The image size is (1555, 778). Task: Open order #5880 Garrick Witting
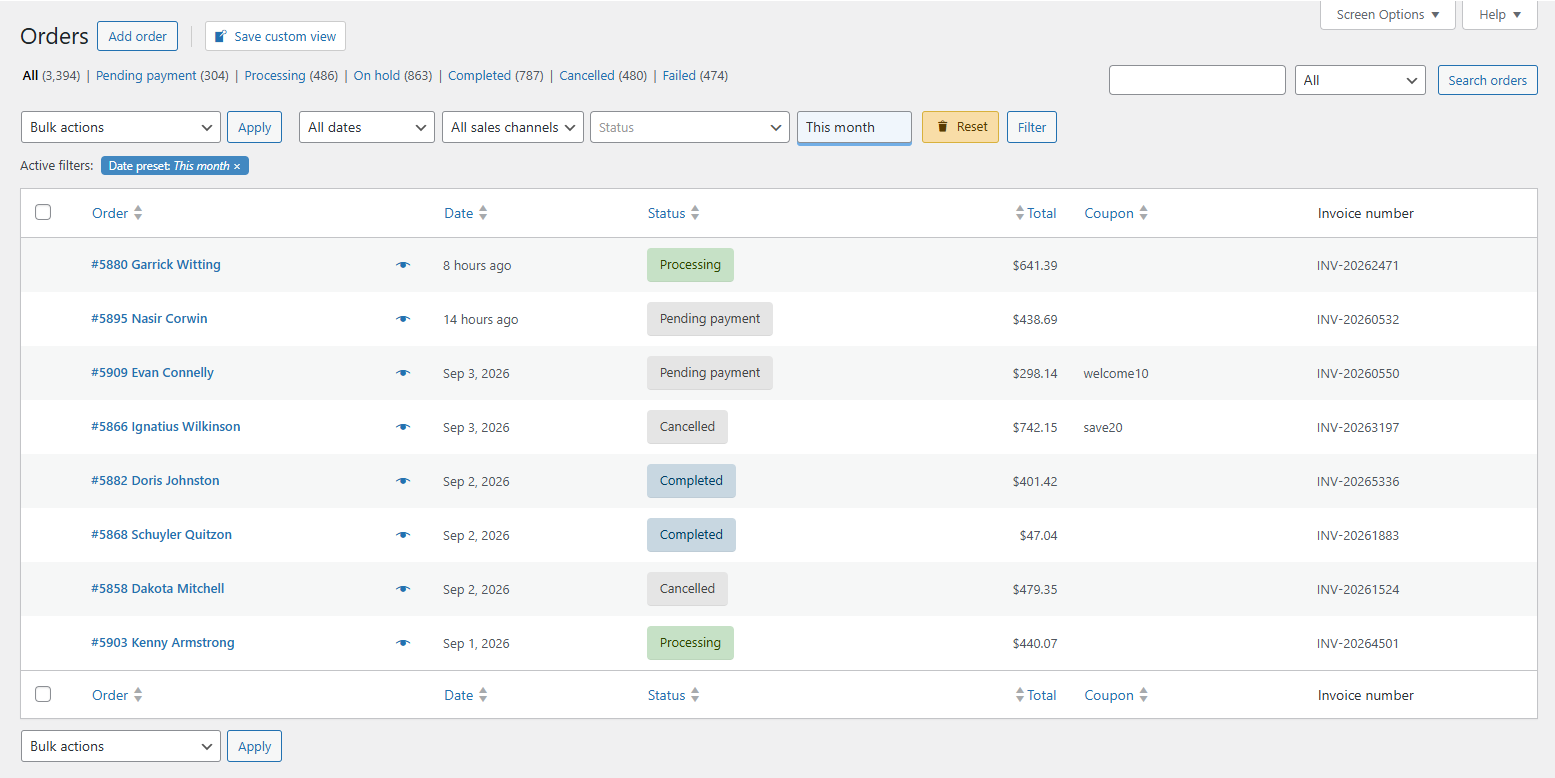point(156,265)
